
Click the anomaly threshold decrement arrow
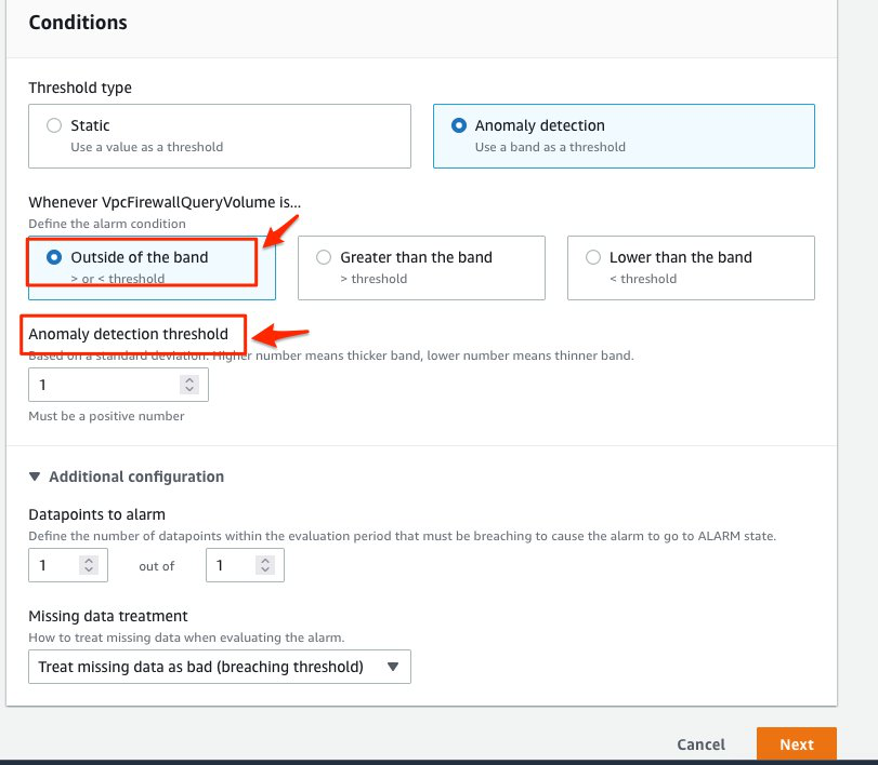point(190,389)
